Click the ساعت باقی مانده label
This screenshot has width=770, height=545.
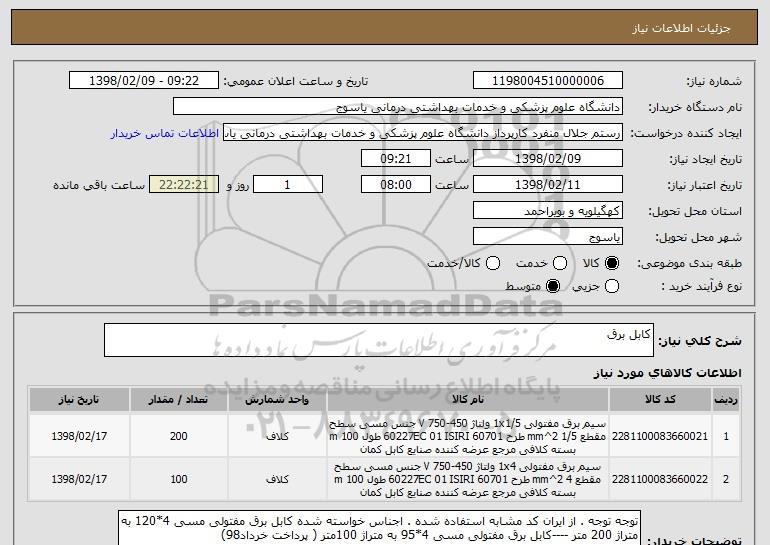click(99, 185)
